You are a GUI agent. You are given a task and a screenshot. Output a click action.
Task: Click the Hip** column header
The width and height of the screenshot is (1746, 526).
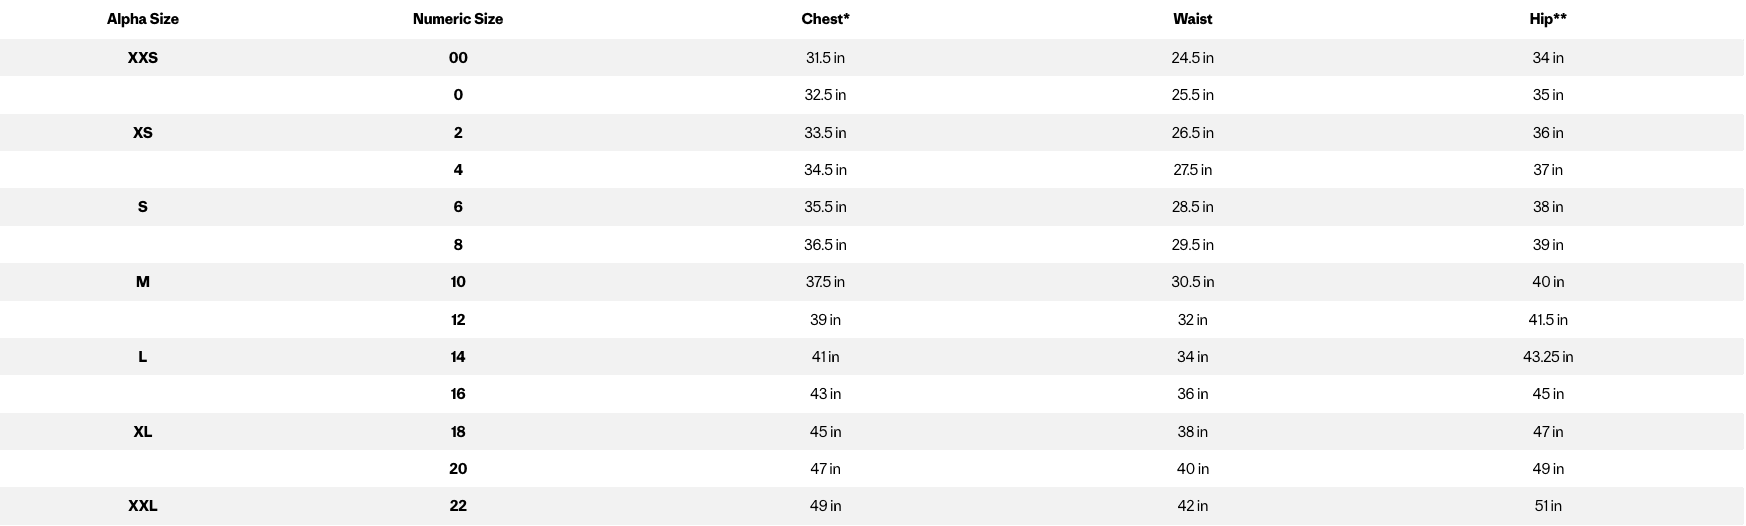pyautogui.click(x=1547, y=19)
